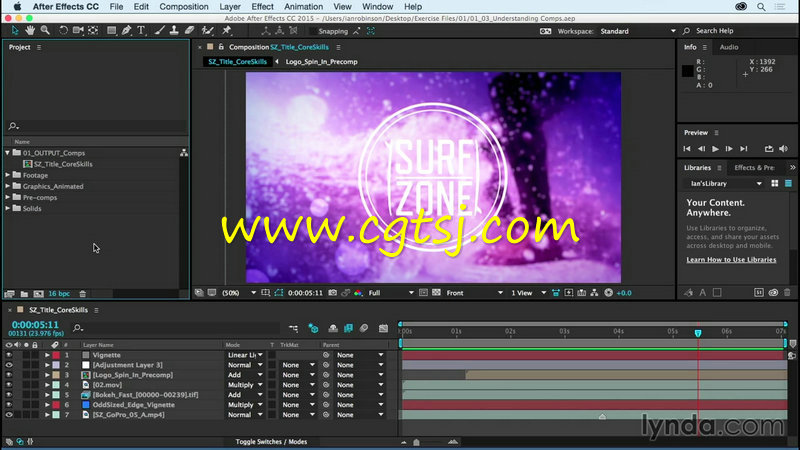
Task: Open the Layer menu
Action: [230, 7]
